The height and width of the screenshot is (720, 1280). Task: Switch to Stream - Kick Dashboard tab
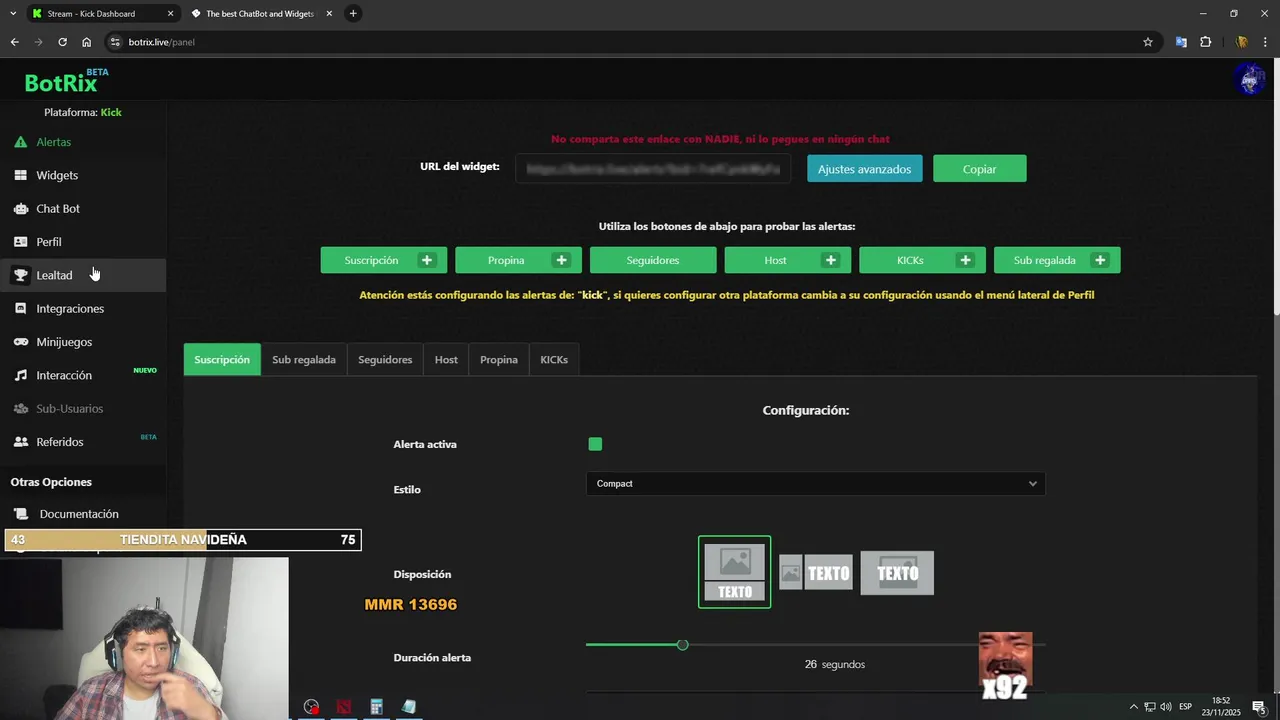pyautogui.click(x=91, y=13)
